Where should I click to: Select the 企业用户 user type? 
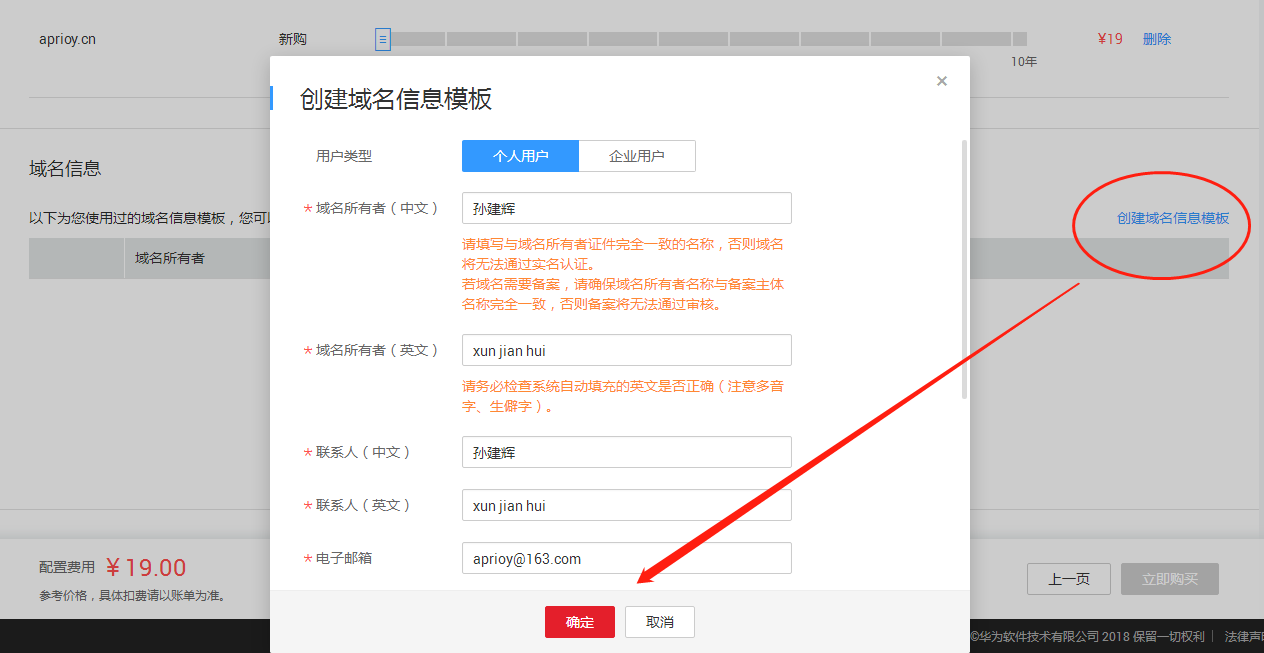[637, 156]
